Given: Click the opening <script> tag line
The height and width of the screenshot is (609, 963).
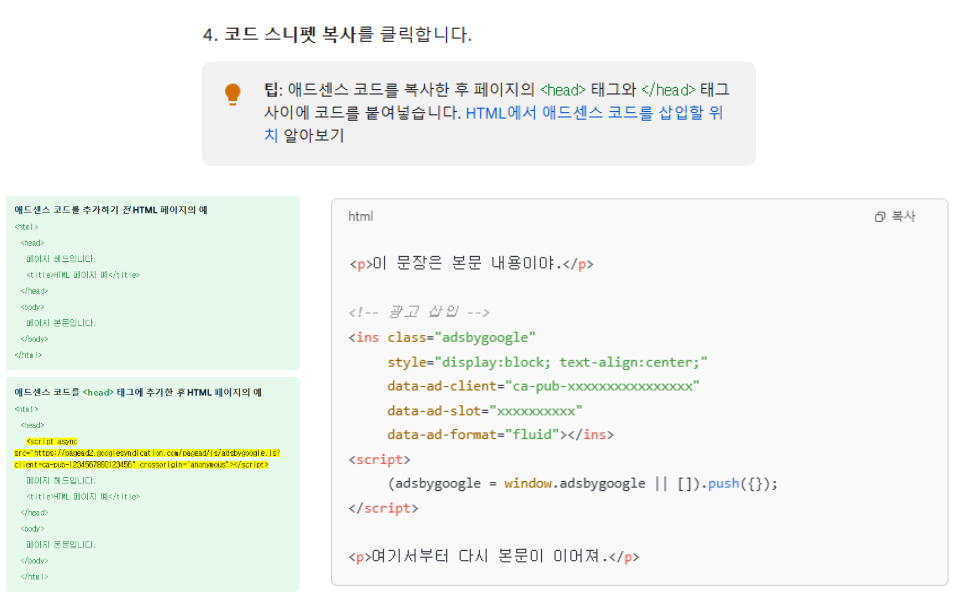Looking at the screenshot, I should [380, 459].
